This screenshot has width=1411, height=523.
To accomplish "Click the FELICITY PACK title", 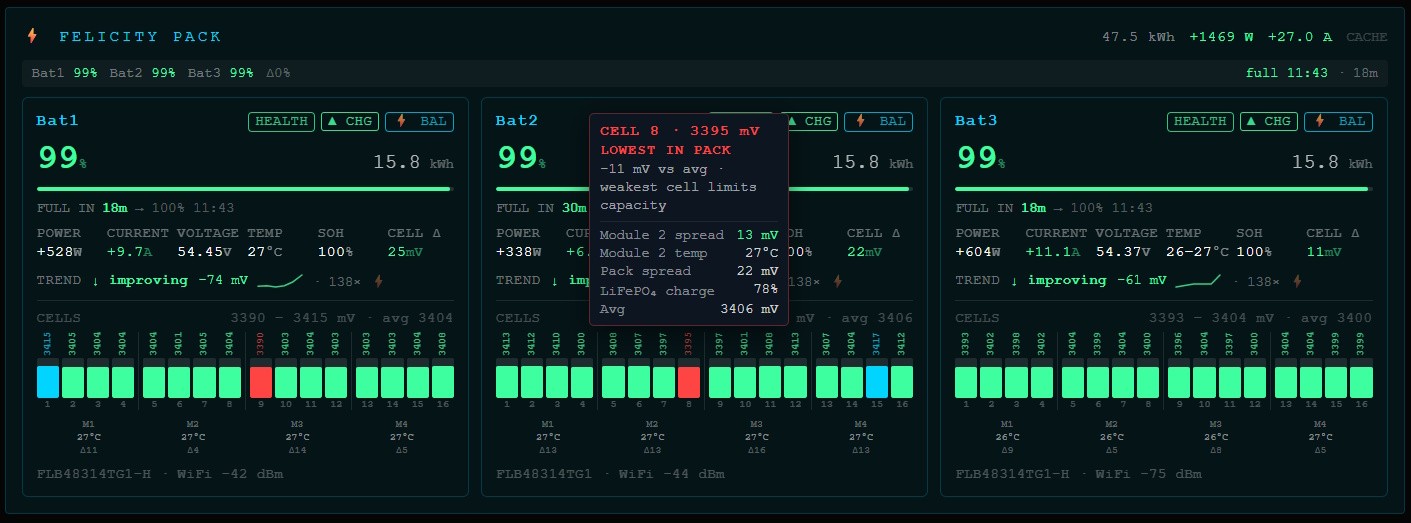I will (x=140, y=37).
